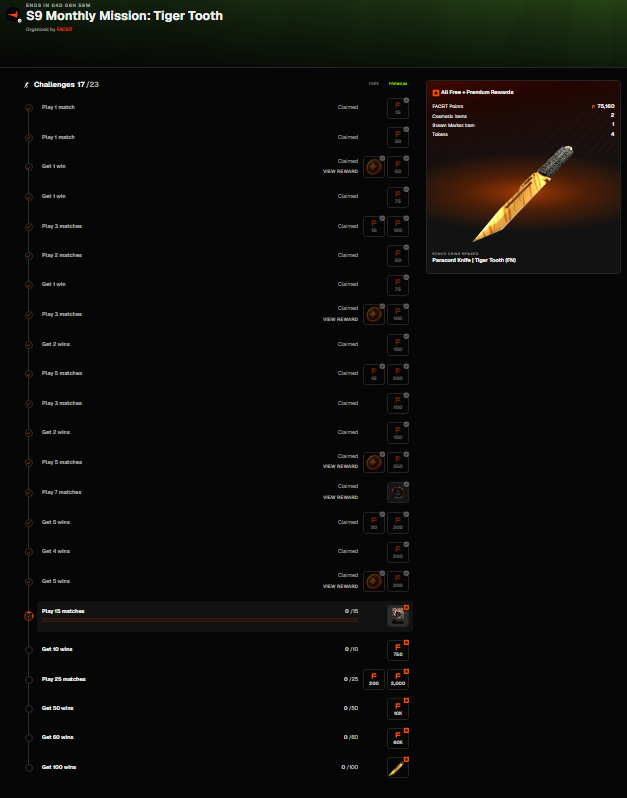Click the 10-point free reward icon
Viewport: 627px width, 798px height.
(x=374, y=226)
